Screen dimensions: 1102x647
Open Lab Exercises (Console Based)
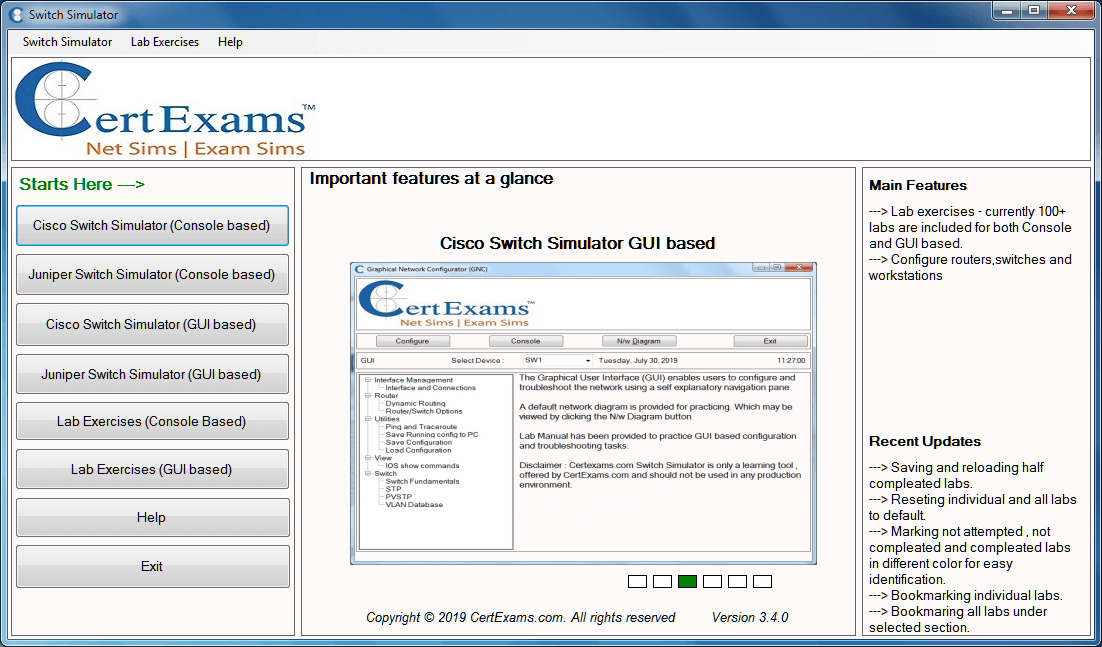click(152, 422)
